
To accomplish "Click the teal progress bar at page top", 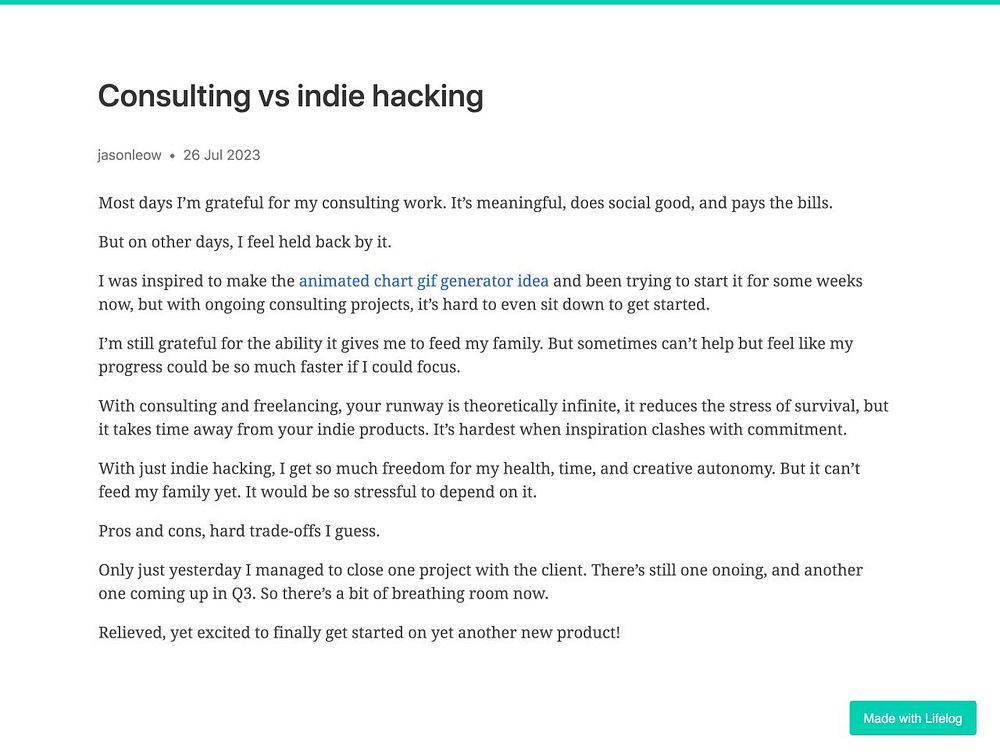I will click(500, 2).
